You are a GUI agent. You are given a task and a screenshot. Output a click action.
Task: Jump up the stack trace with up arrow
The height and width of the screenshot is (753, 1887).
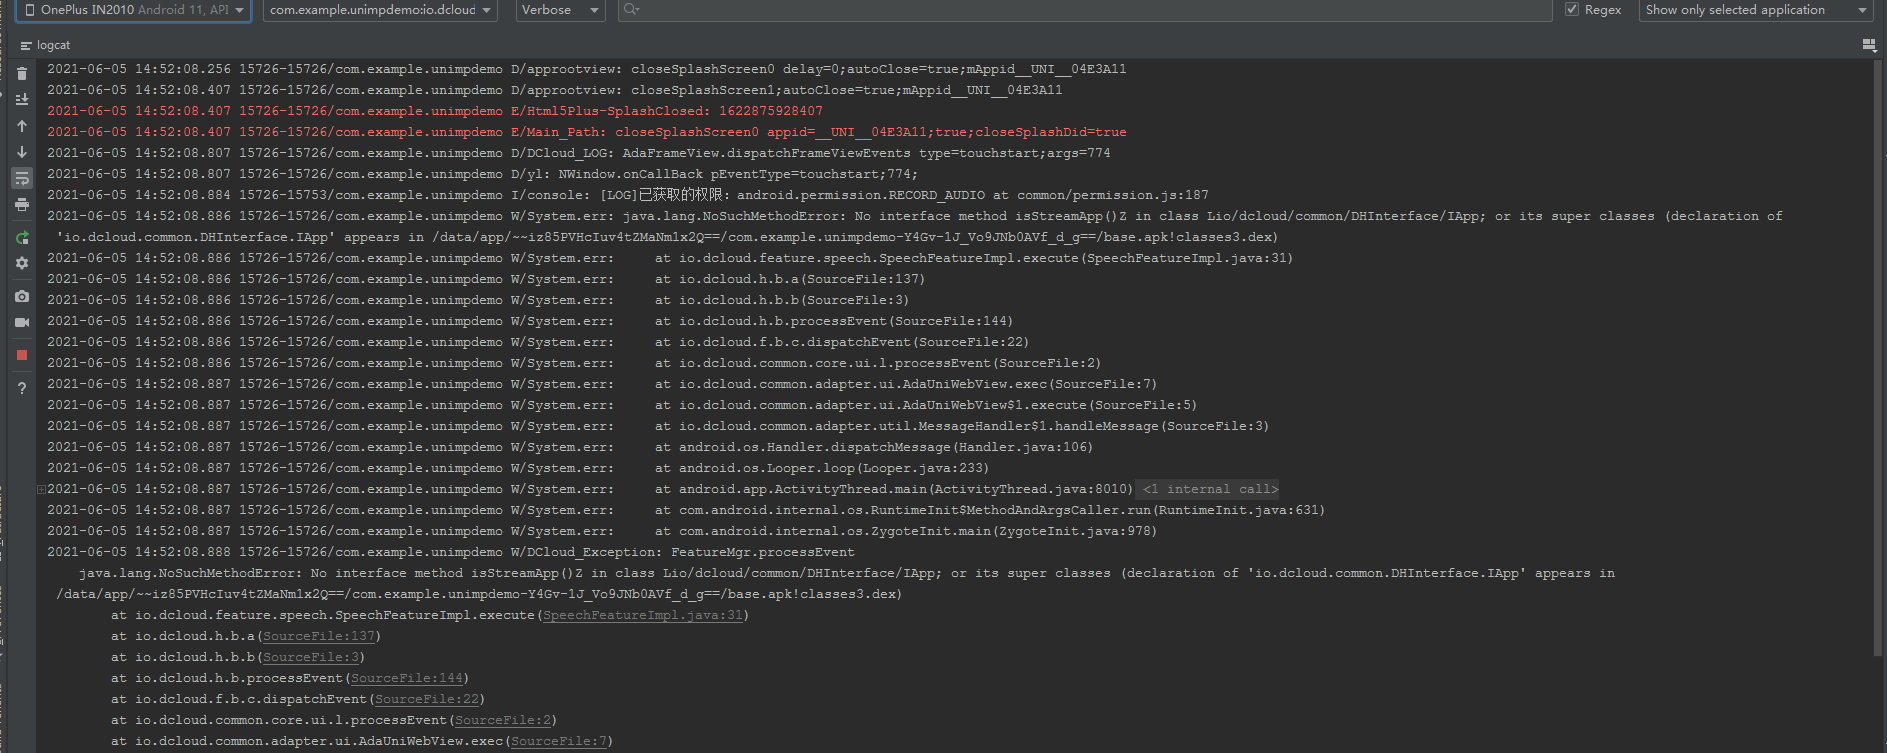click(22, 126)
